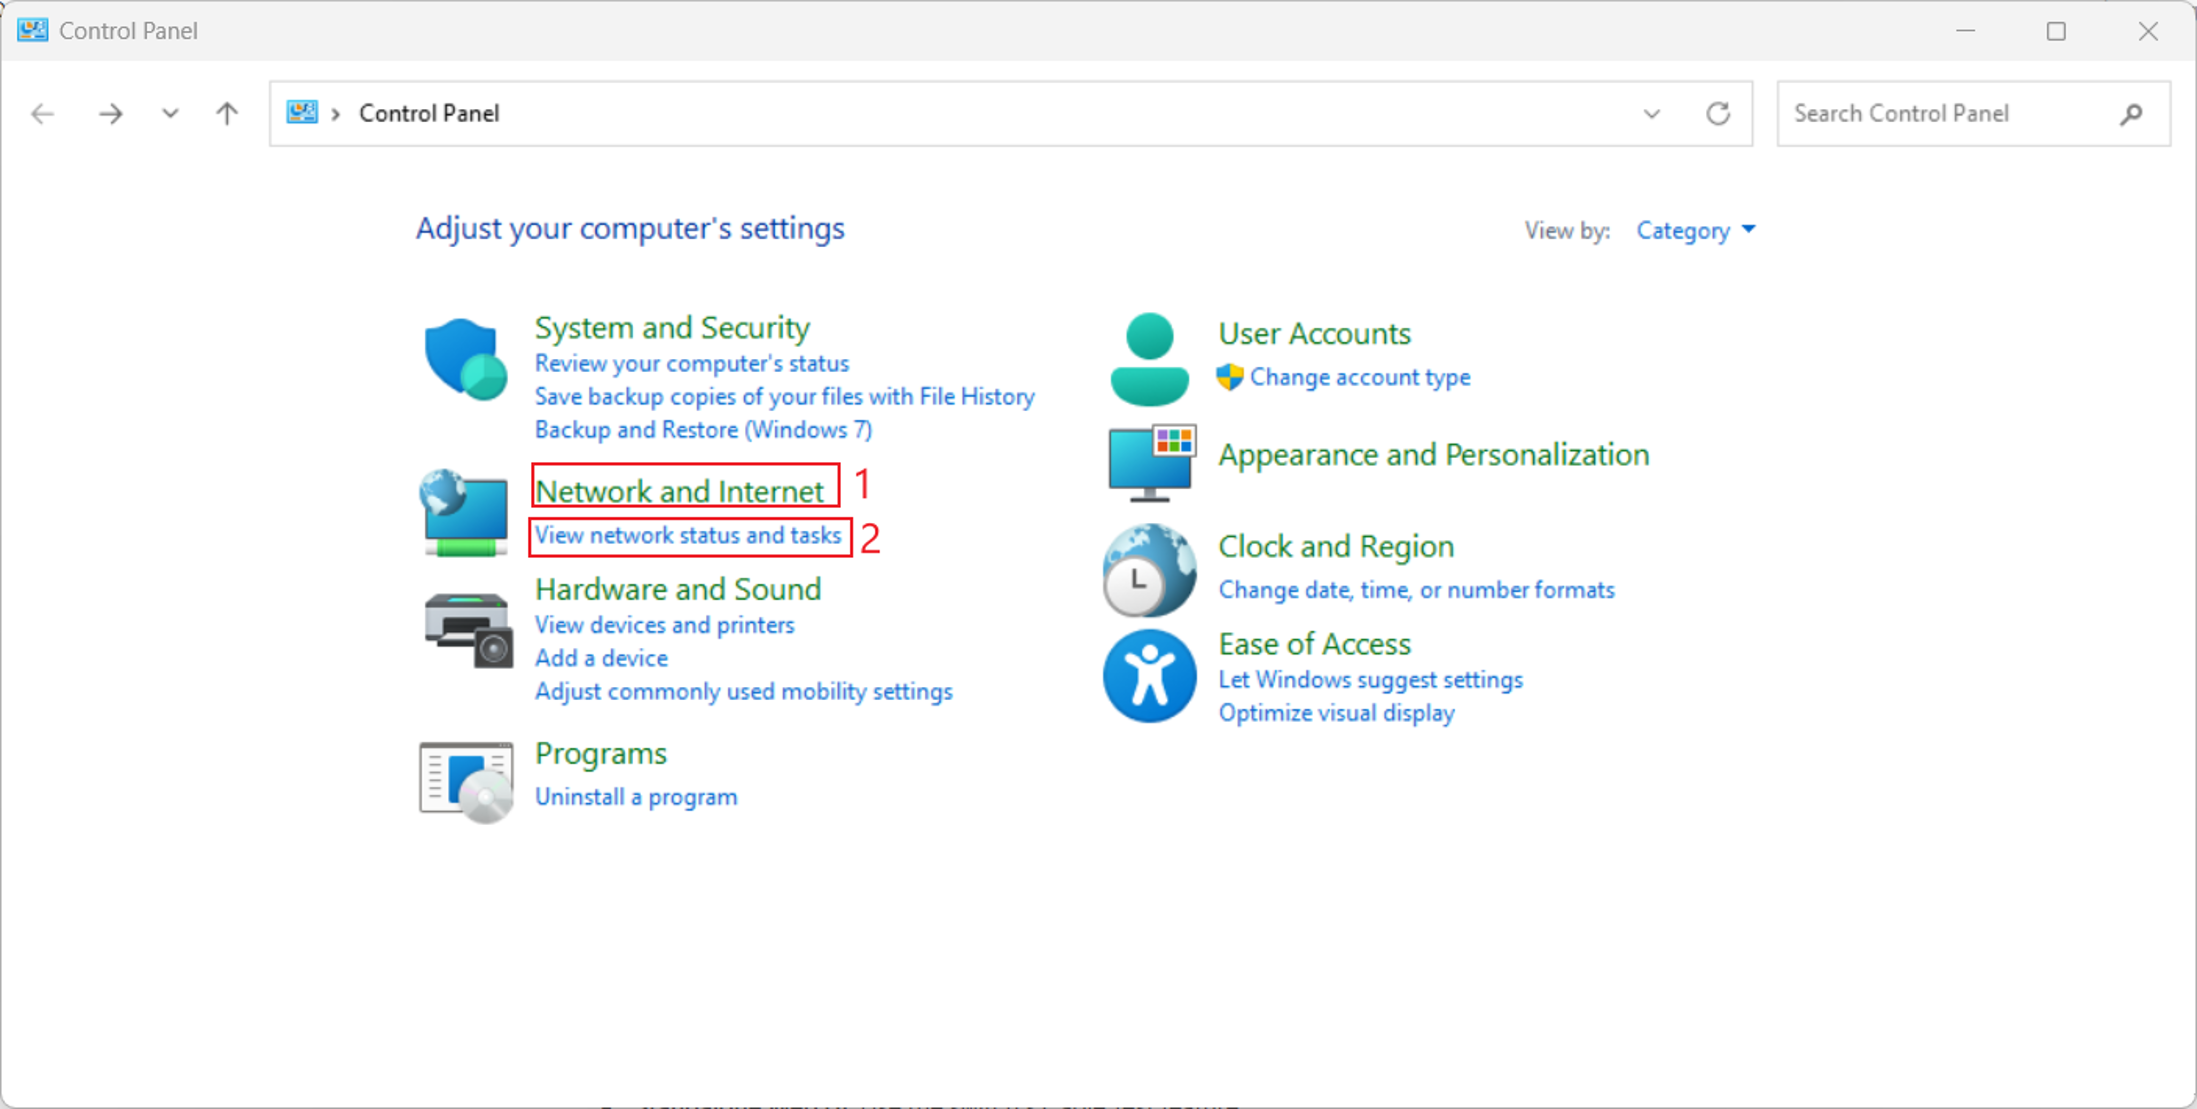Click the search magnifier icon

point(2131,114)
